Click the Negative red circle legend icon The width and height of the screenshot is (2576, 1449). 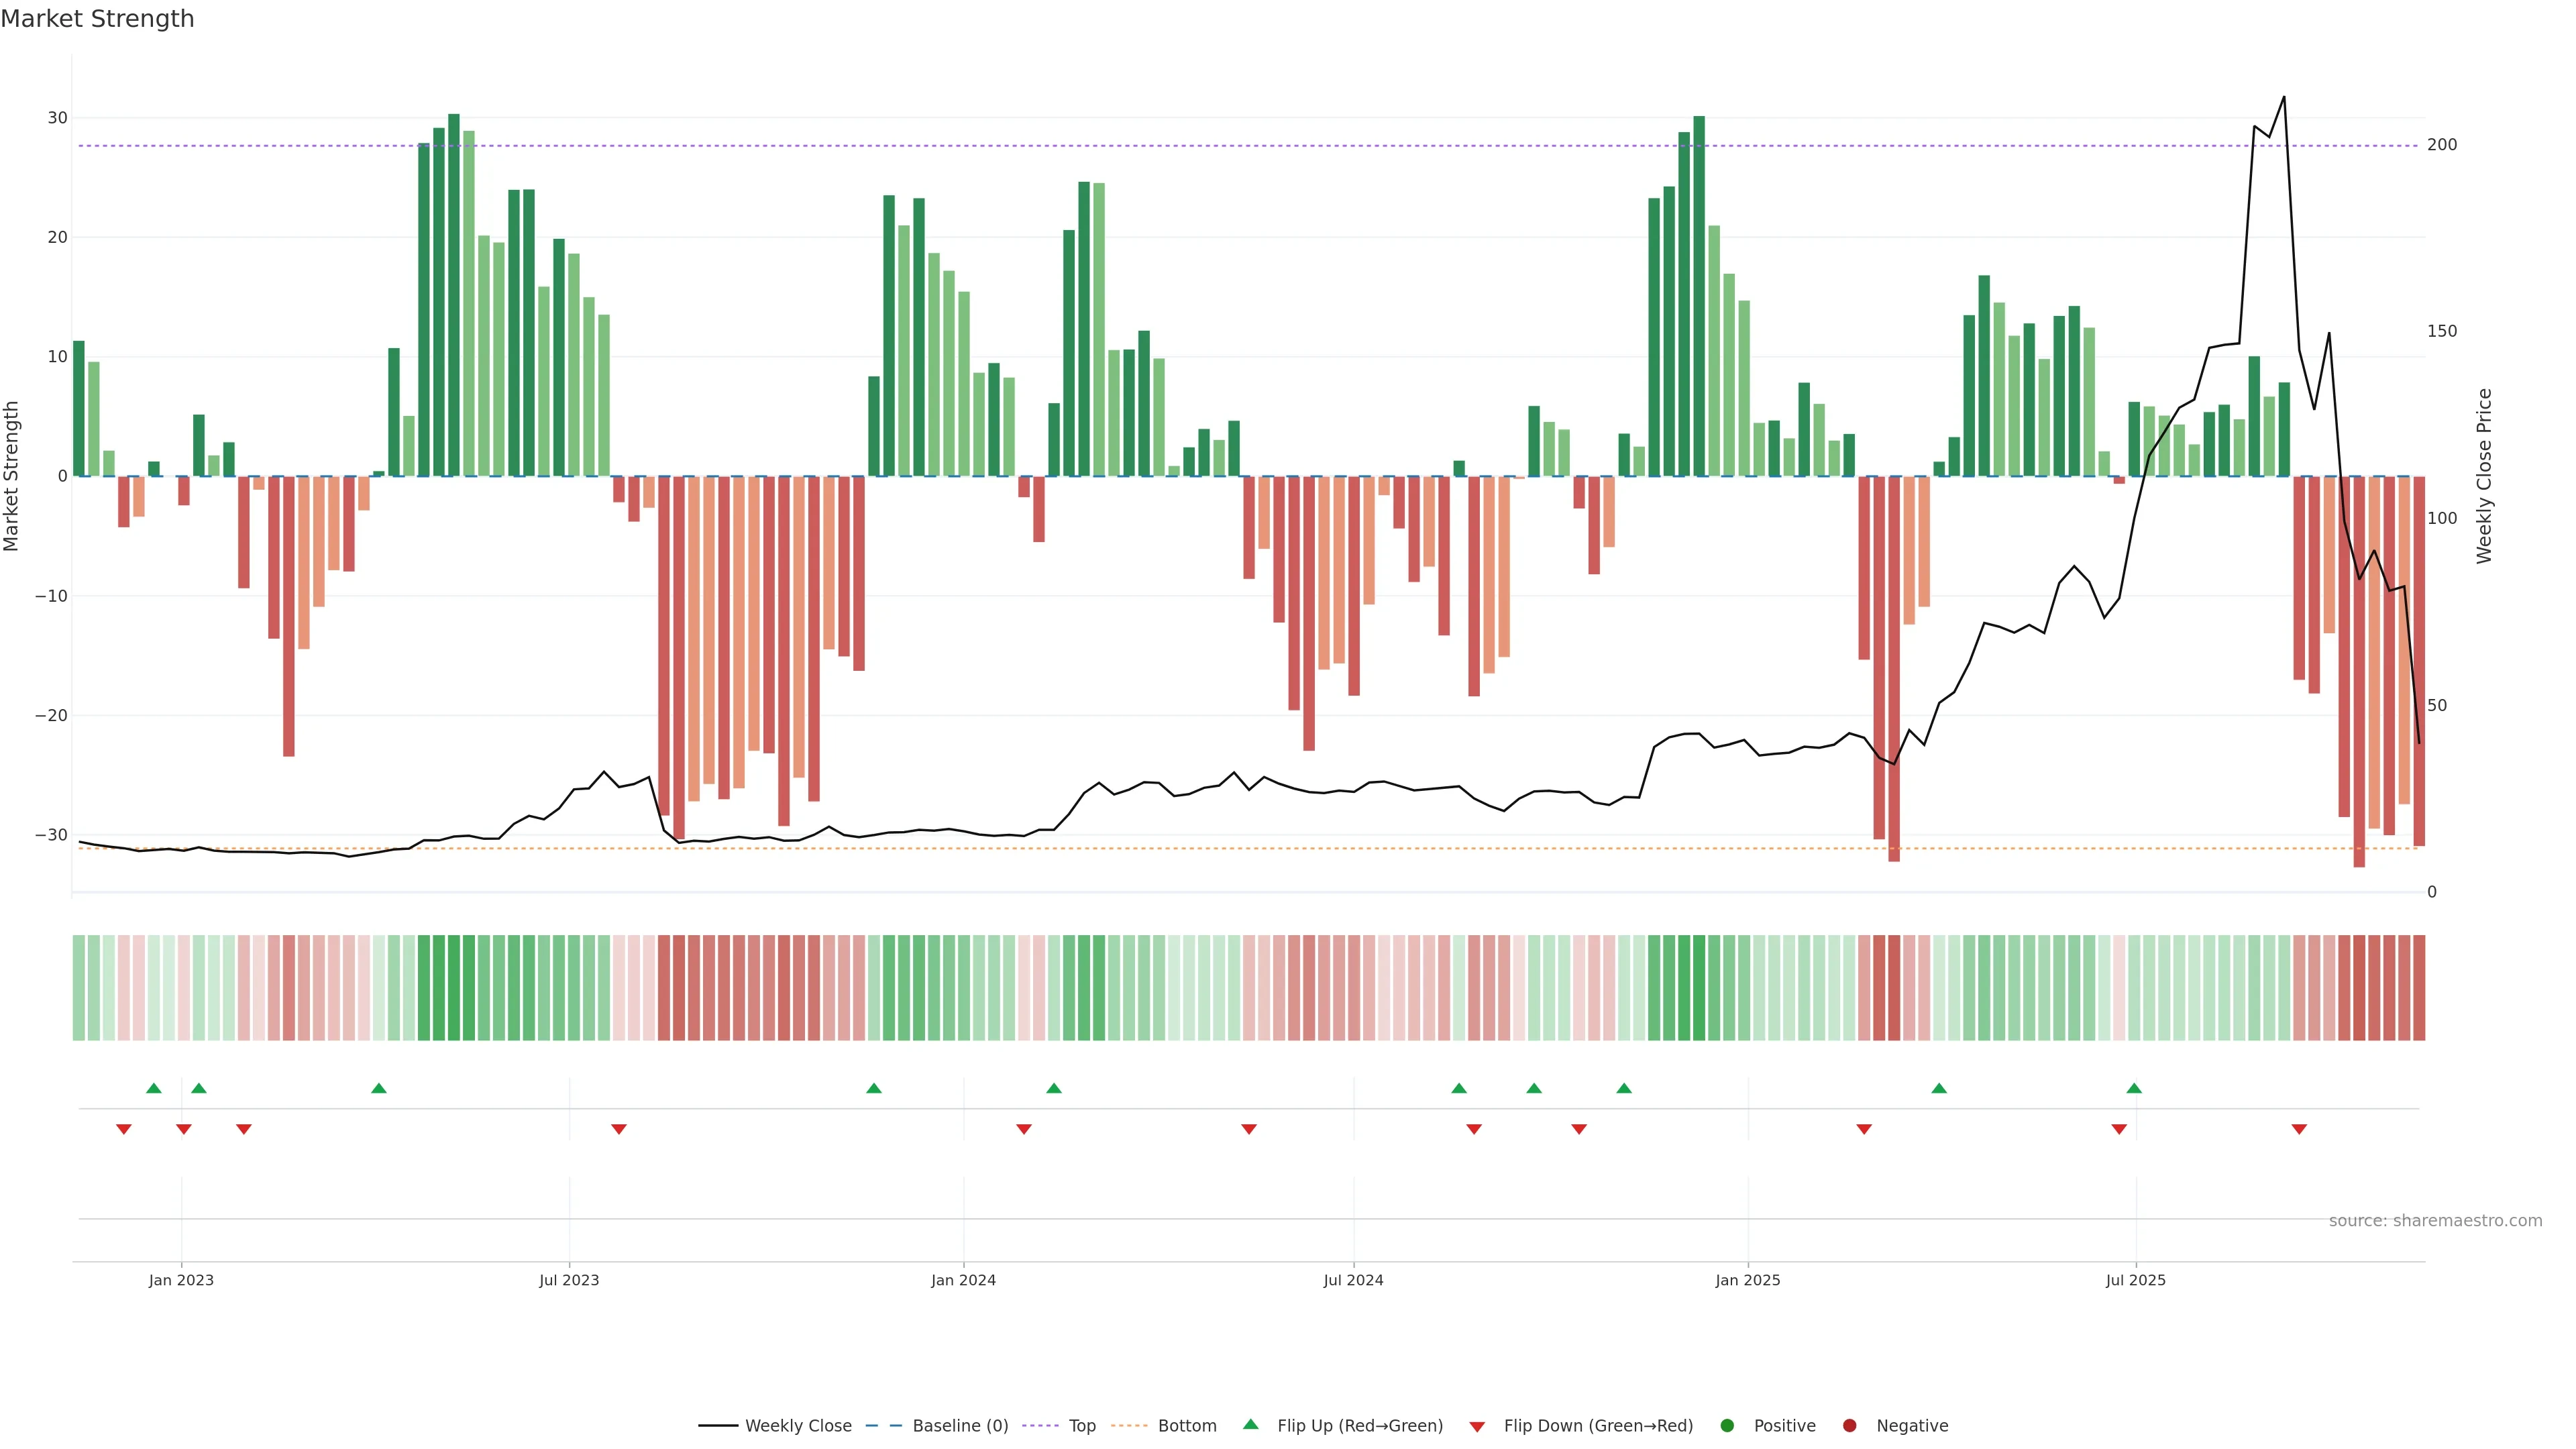click(1849, 1426)
